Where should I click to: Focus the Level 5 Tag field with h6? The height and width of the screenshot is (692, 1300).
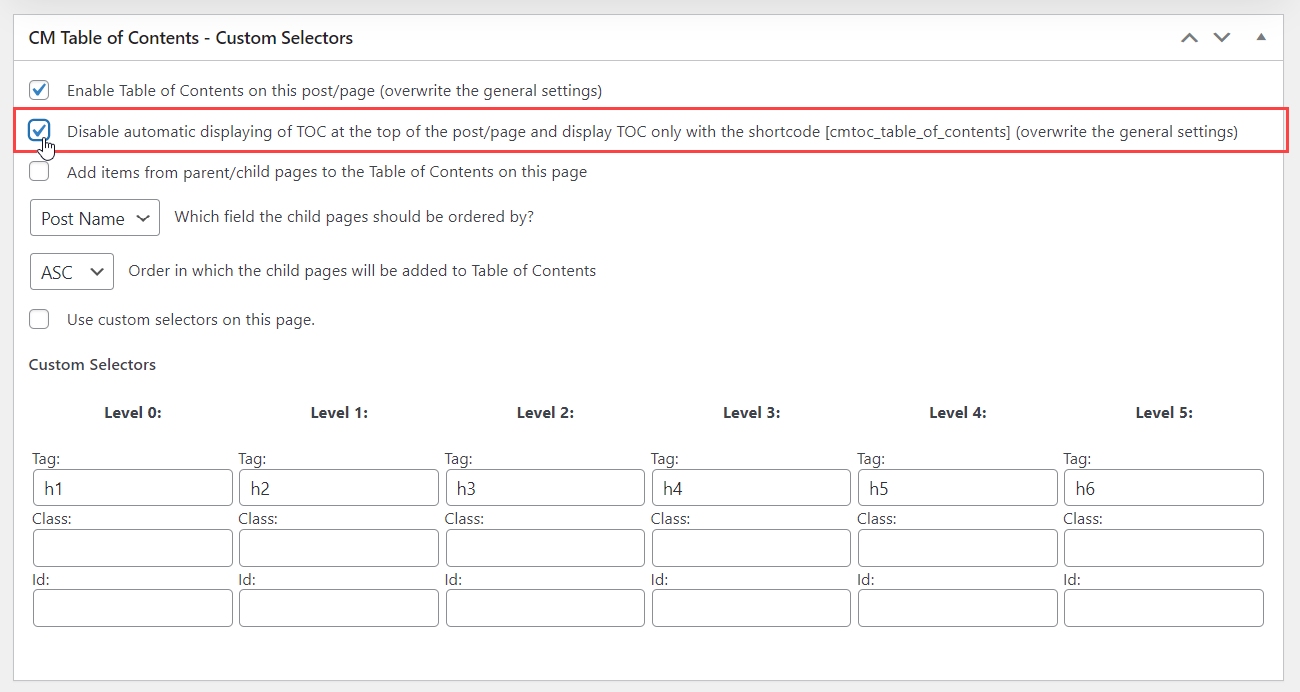coord(1163,488)
